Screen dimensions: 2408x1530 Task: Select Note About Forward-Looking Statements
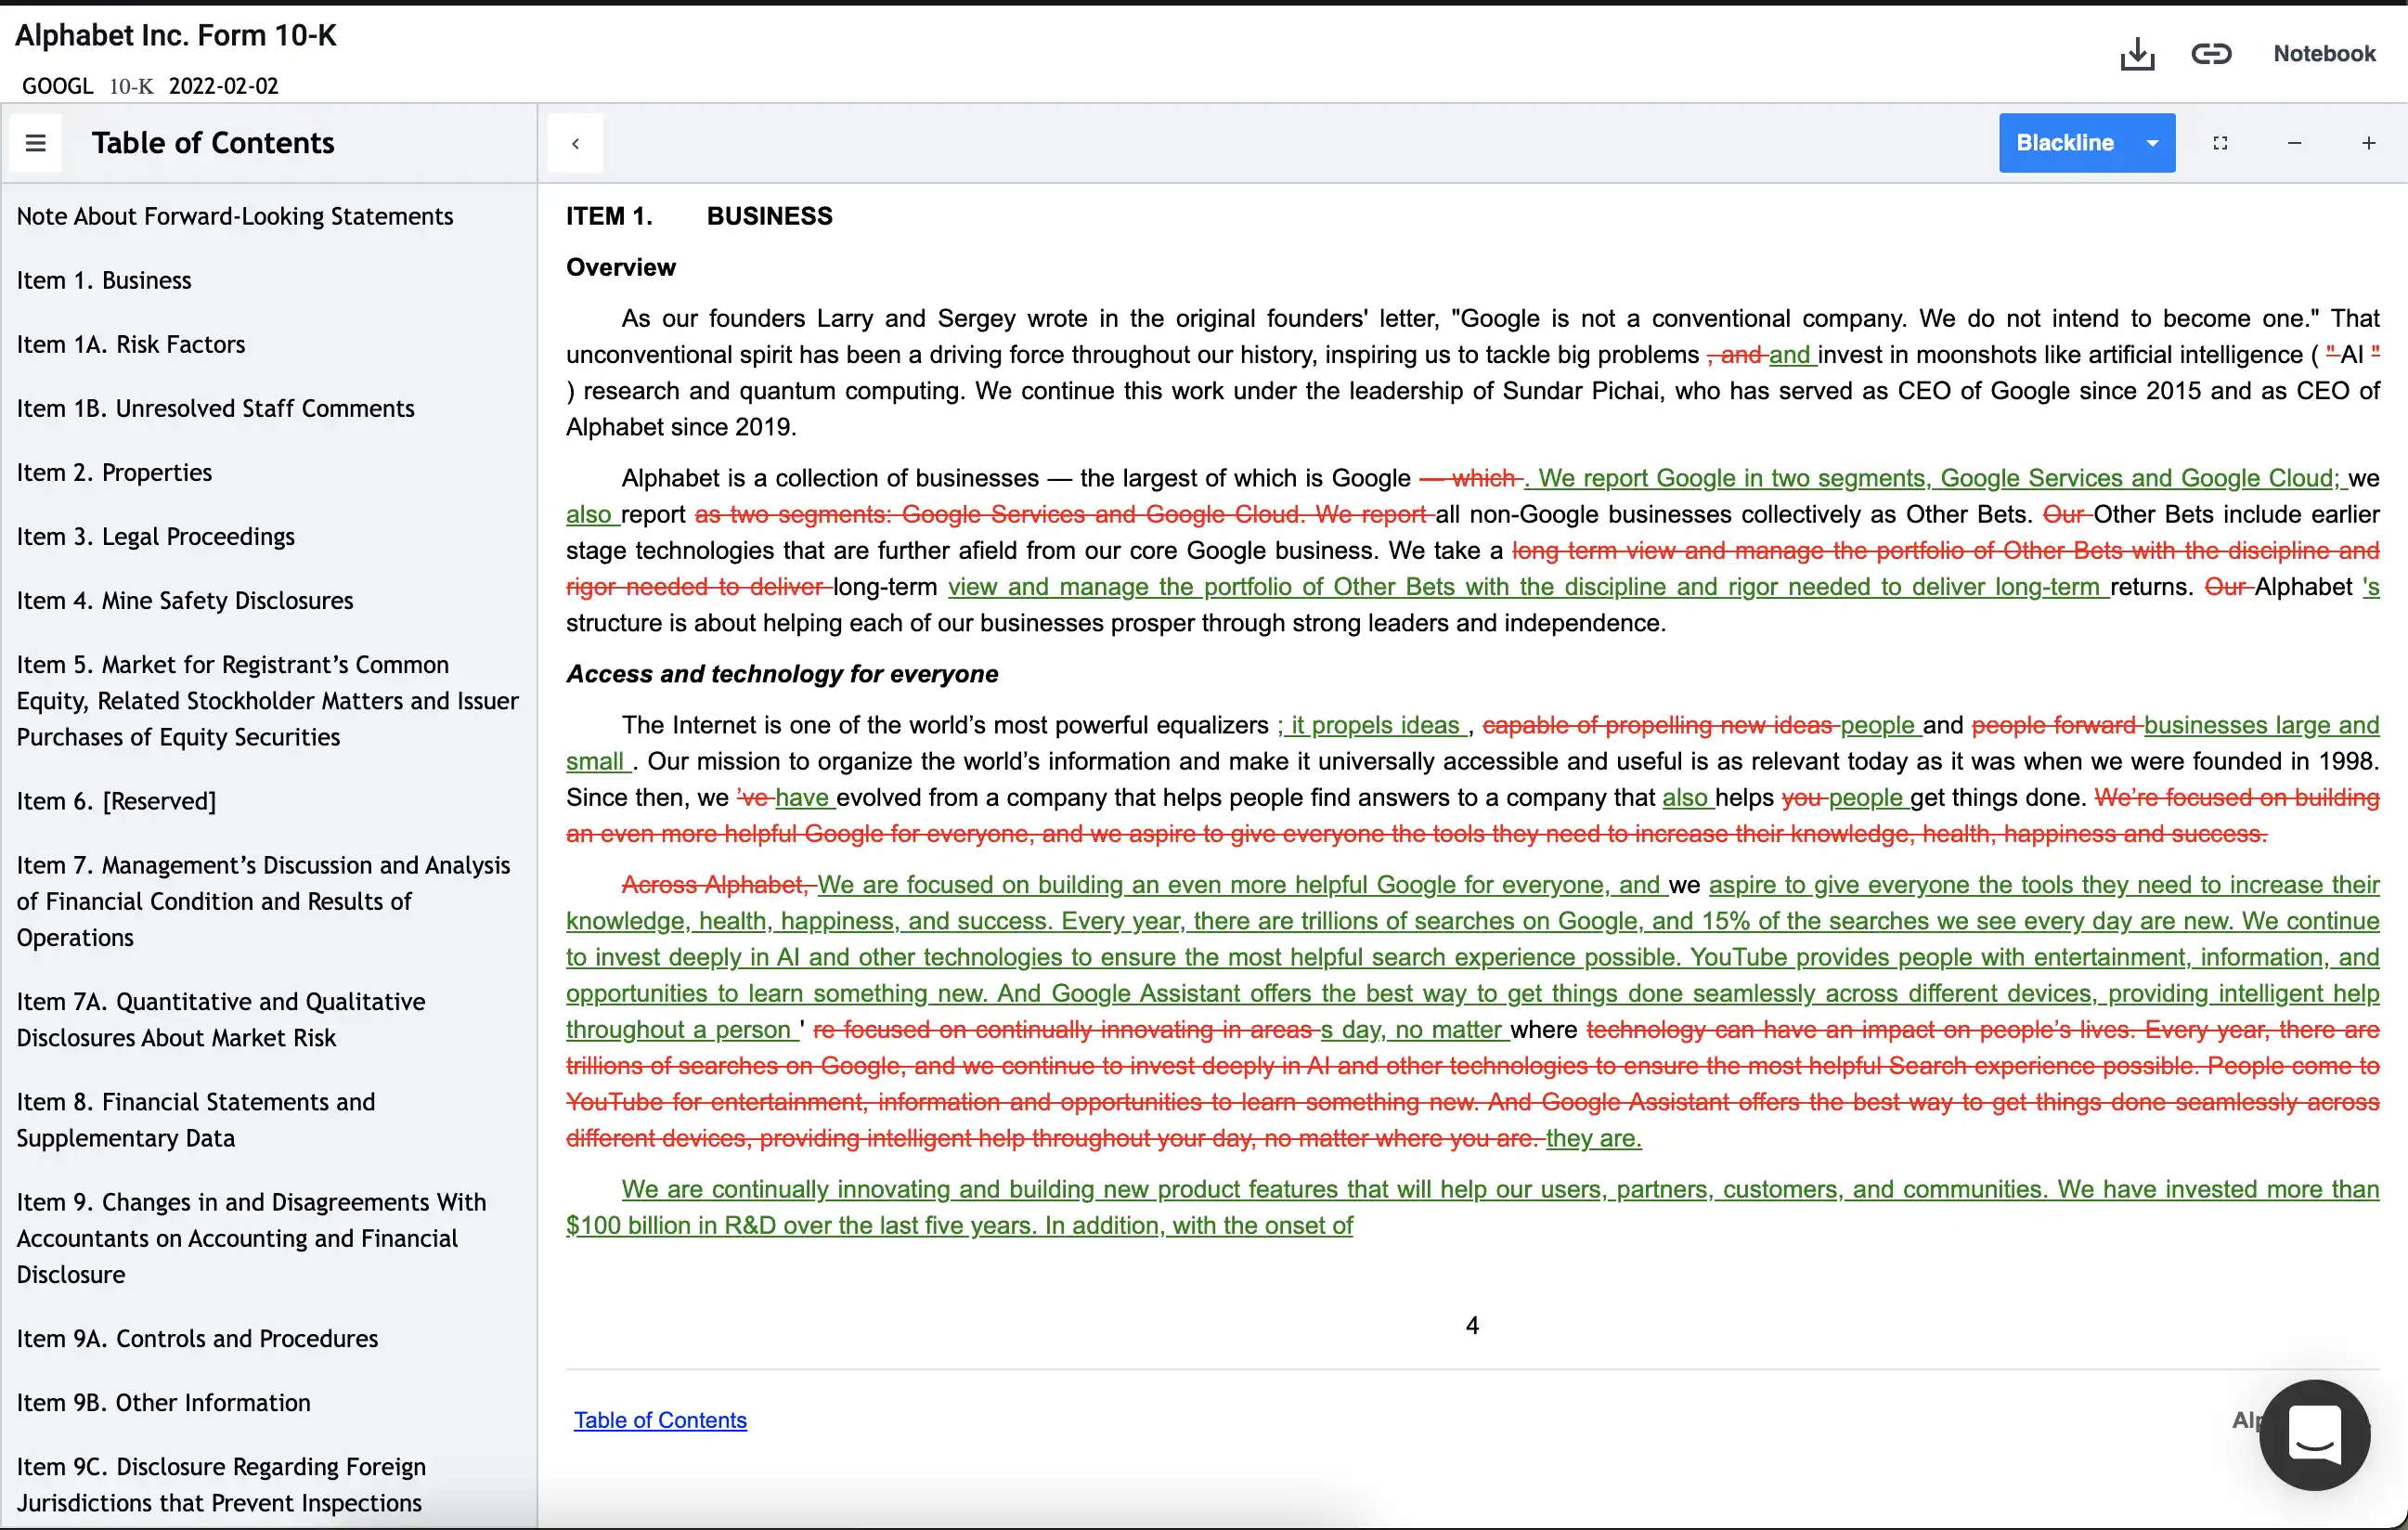pos(235,216)
